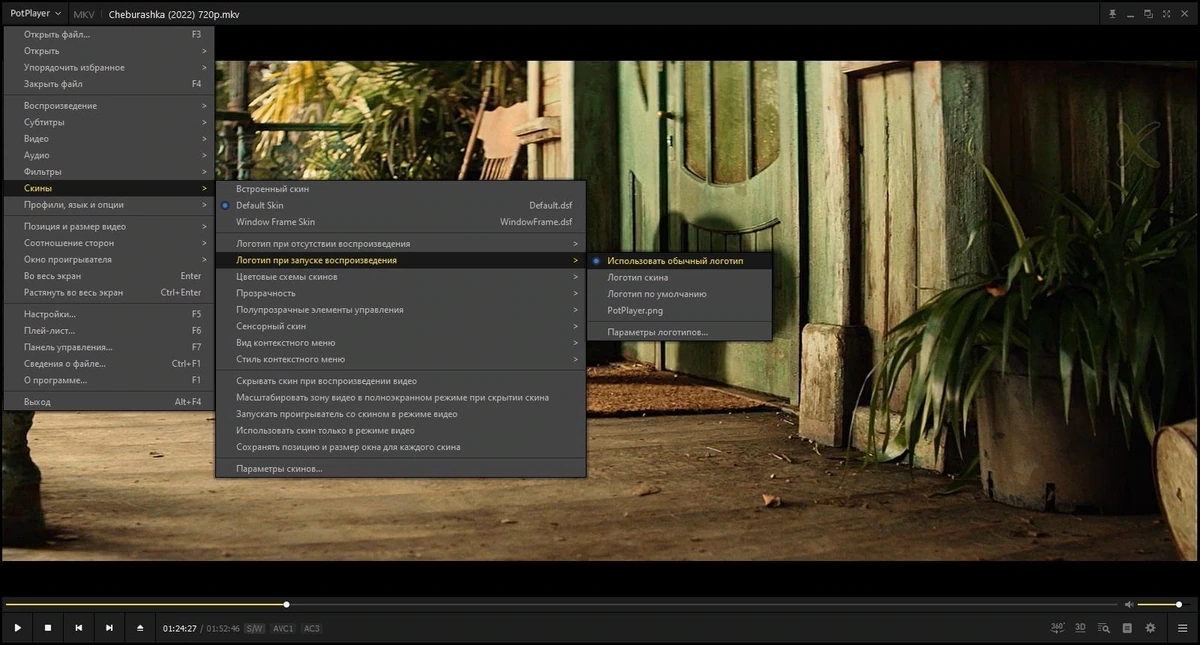This screenshot has width=1200, height=645.
Task: Click the MKV format label in title bar
Action: click(84, 14)
